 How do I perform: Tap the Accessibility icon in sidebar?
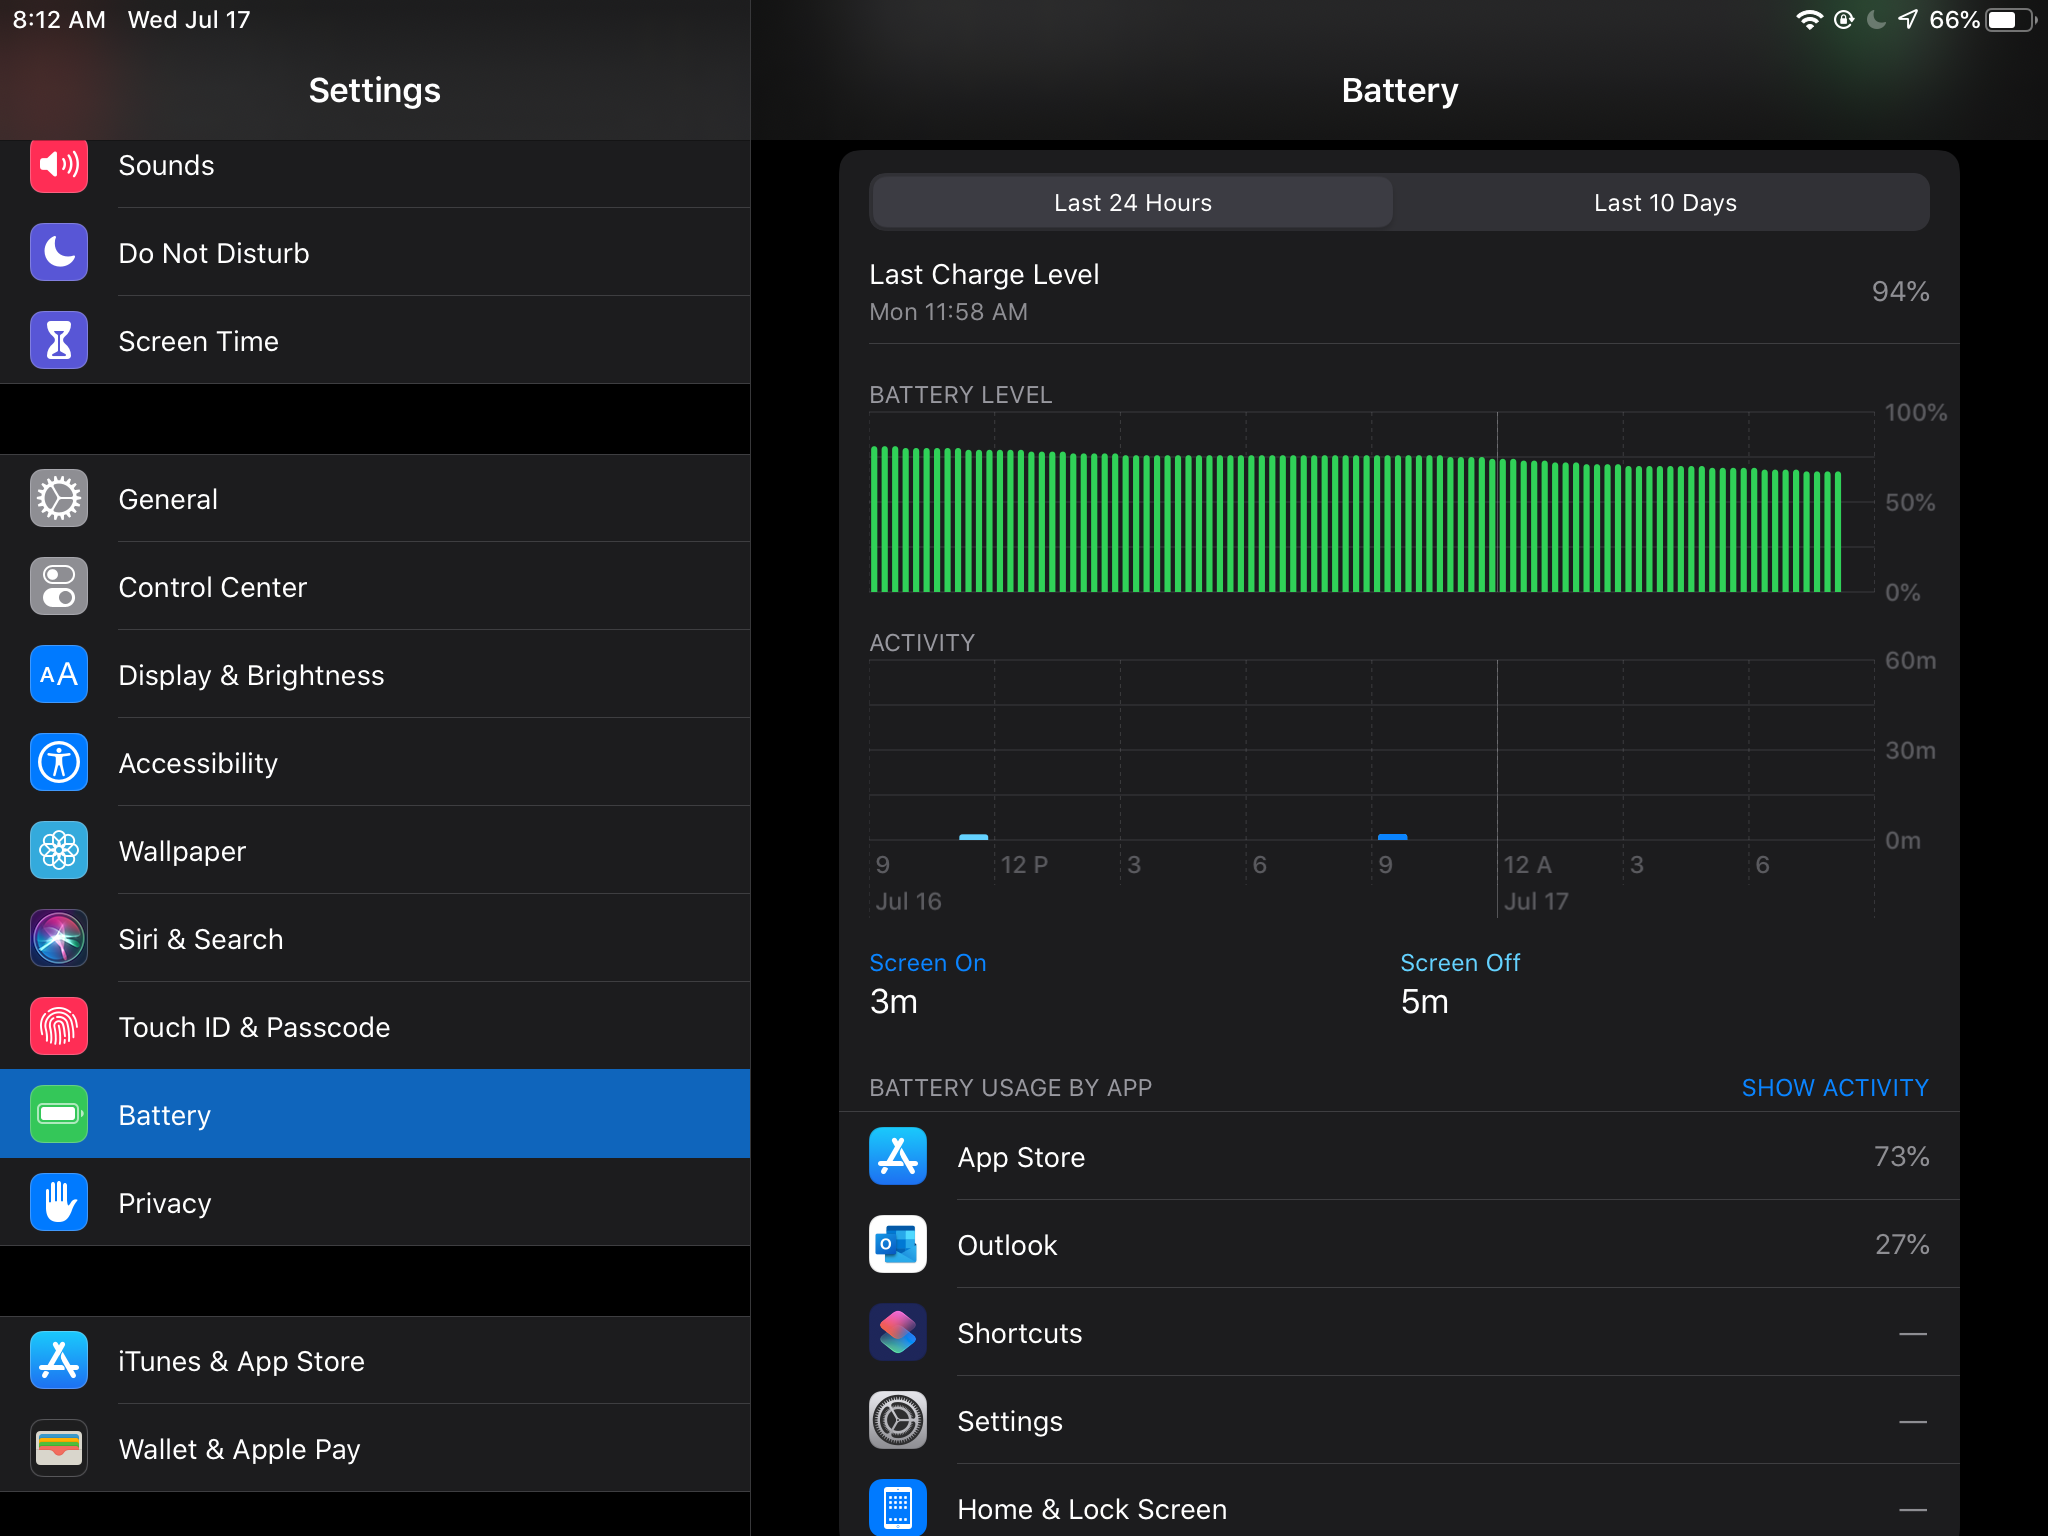[59, 763]
